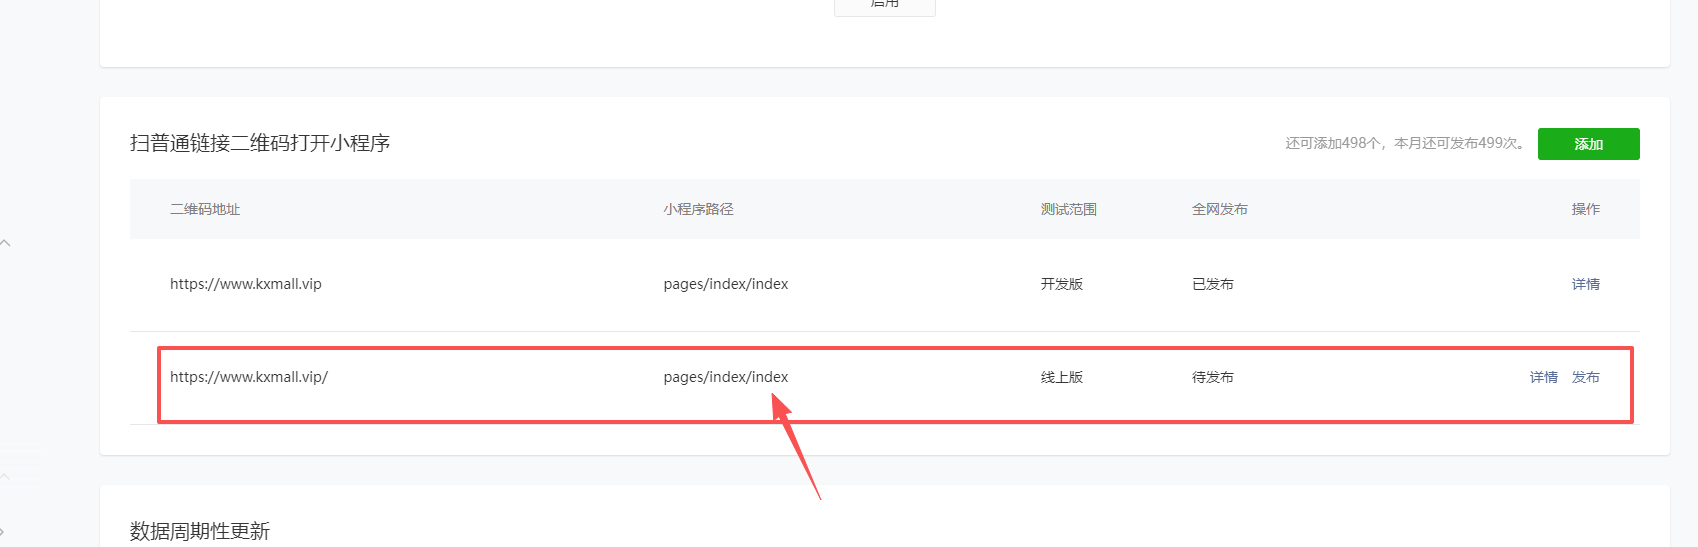Click the partially visible 启用 button

click(884, 6)
